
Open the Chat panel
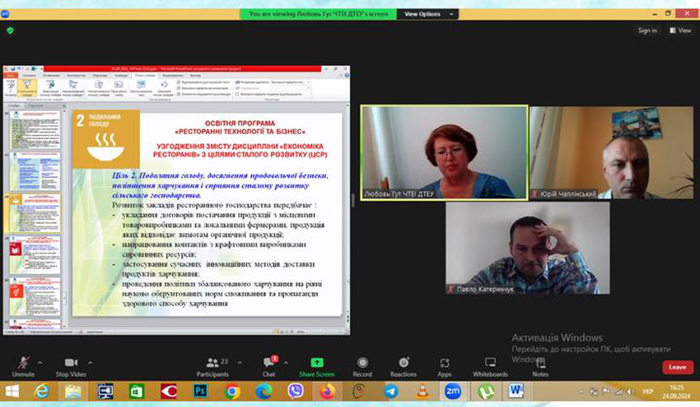pos(269,361)
